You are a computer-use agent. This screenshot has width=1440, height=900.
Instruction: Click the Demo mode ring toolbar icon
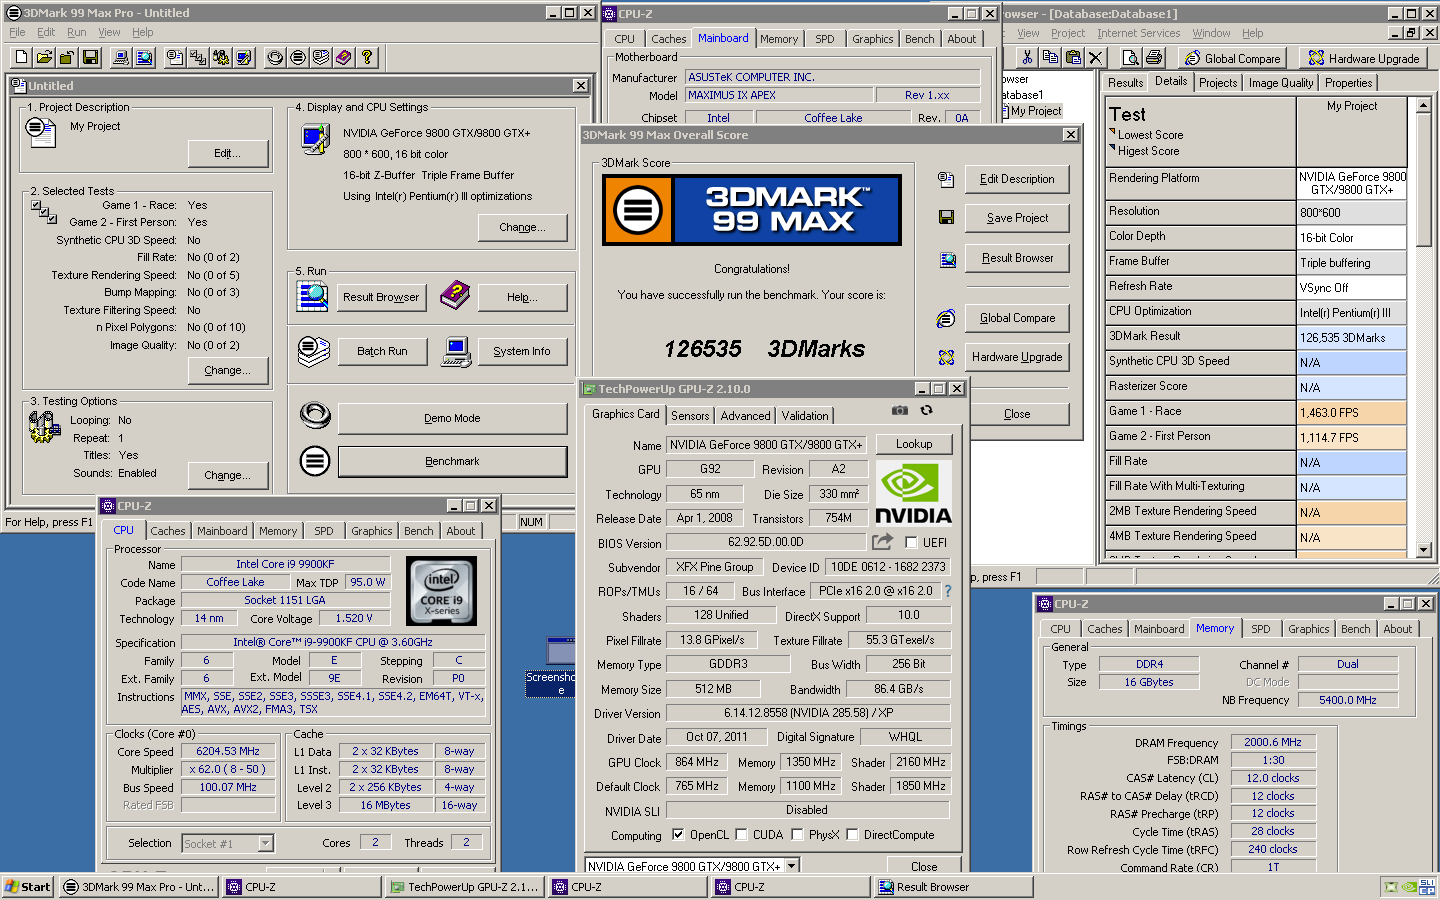[x=275, y=57]
